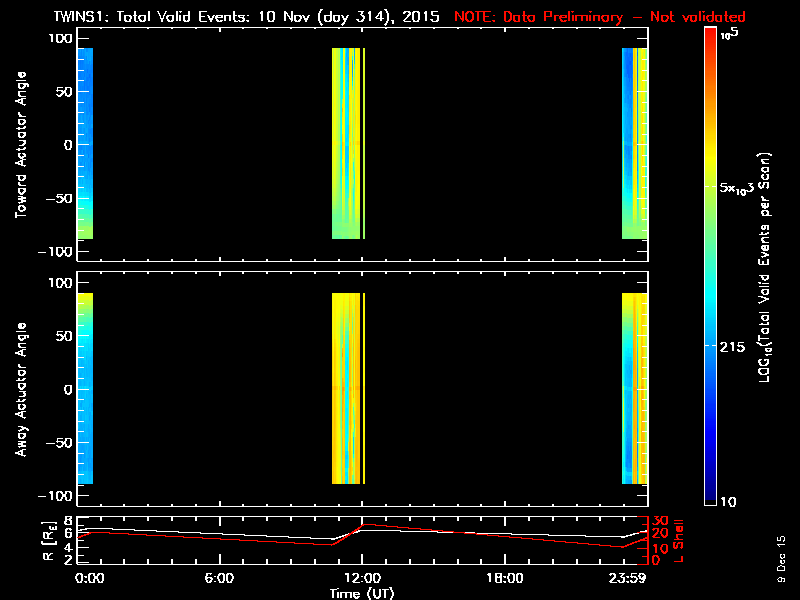Select the 6:00 time tick label
Viewport: 800px width, 600px height.
coord(220,578)
